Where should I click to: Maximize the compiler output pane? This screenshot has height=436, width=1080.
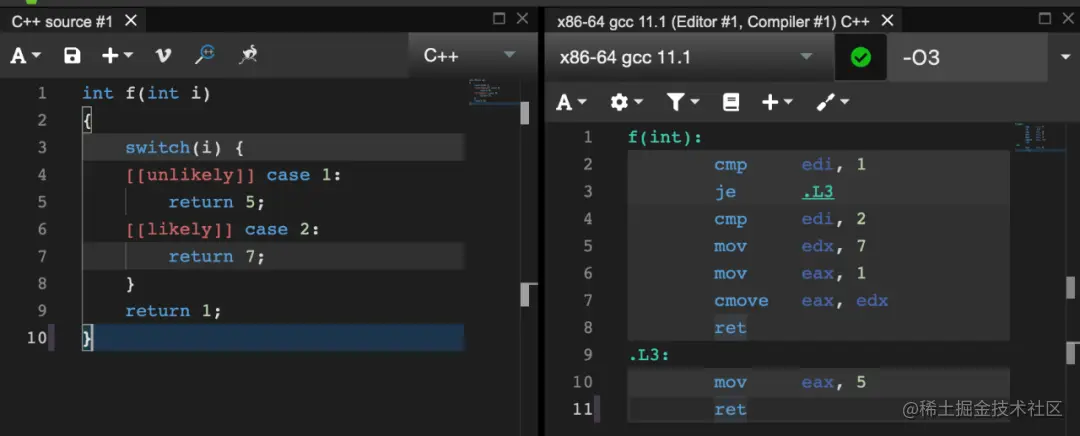pos(1046,19)
